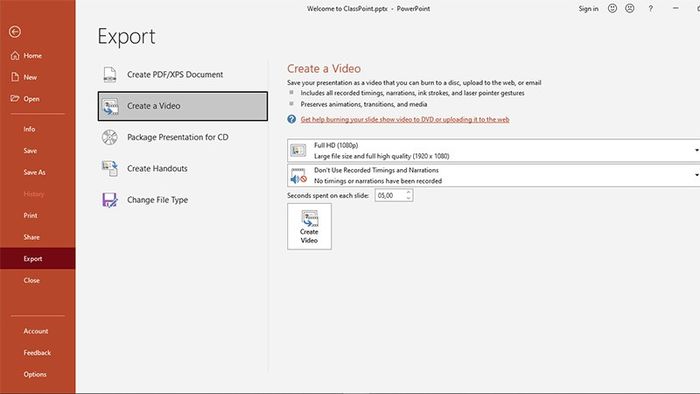Click the Open folder icon
700x394 pixels.
click(x=15, y=98)
